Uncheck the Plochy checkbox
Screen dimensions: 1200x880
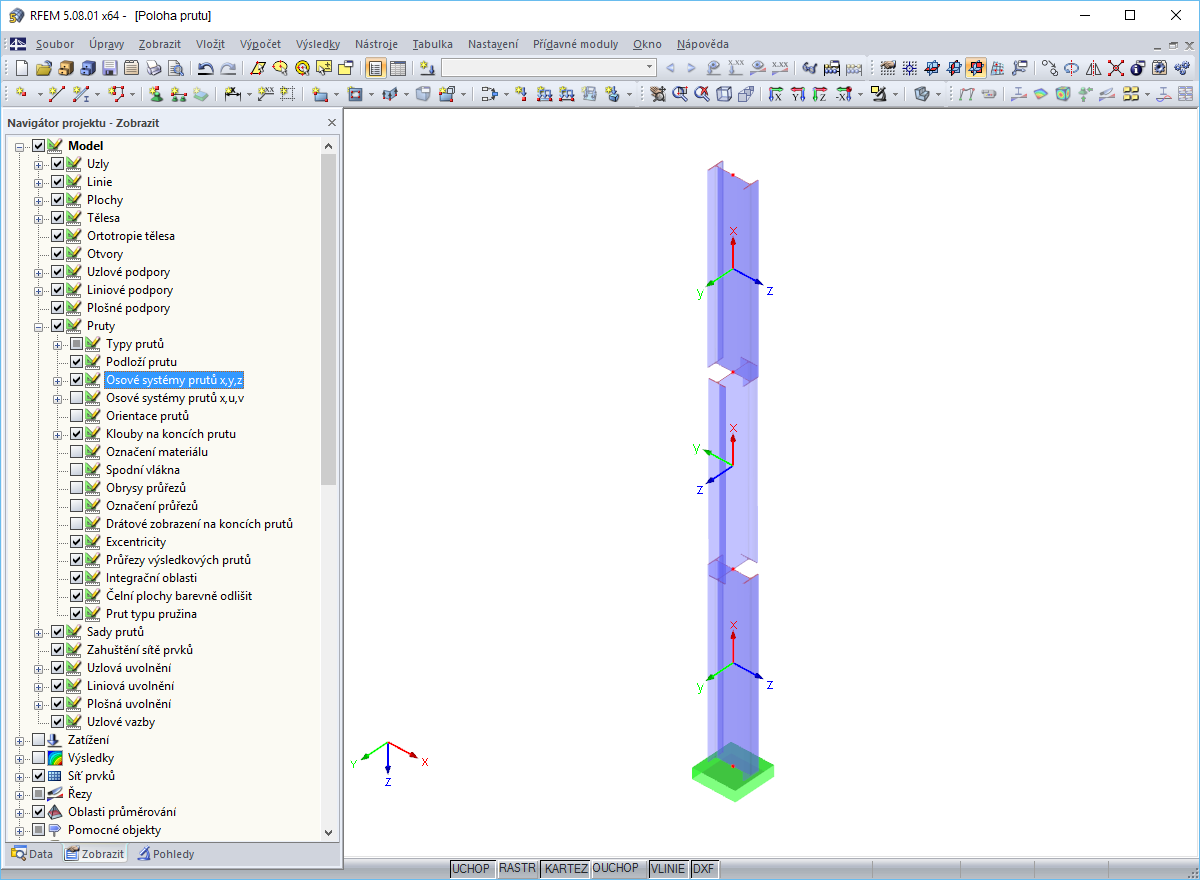[x=58, y=200]
